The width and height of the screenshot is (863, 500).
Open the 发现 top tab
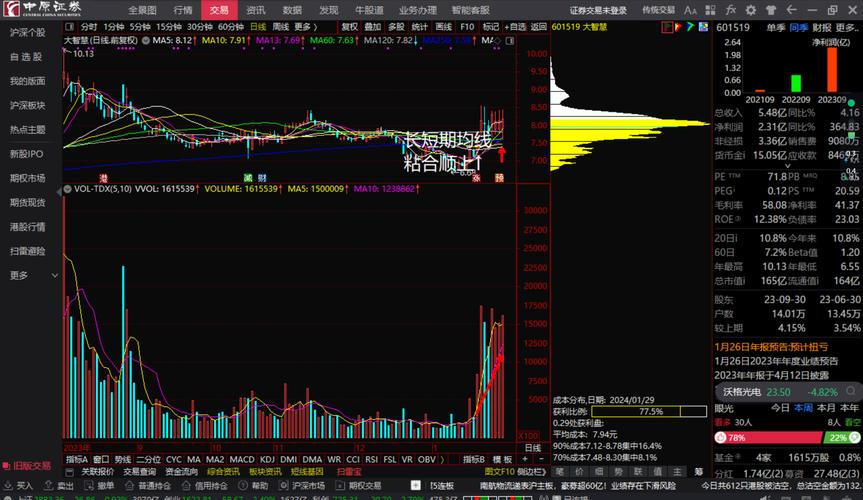coord(329,10)
